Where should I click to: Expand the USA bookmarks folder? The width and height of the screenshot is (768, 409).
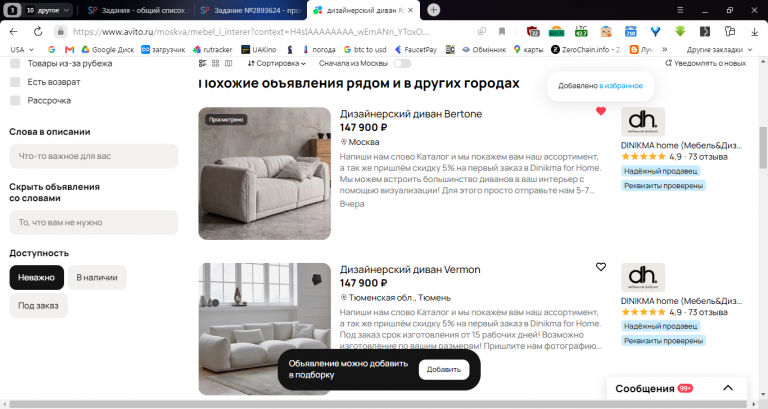[22, 49]
